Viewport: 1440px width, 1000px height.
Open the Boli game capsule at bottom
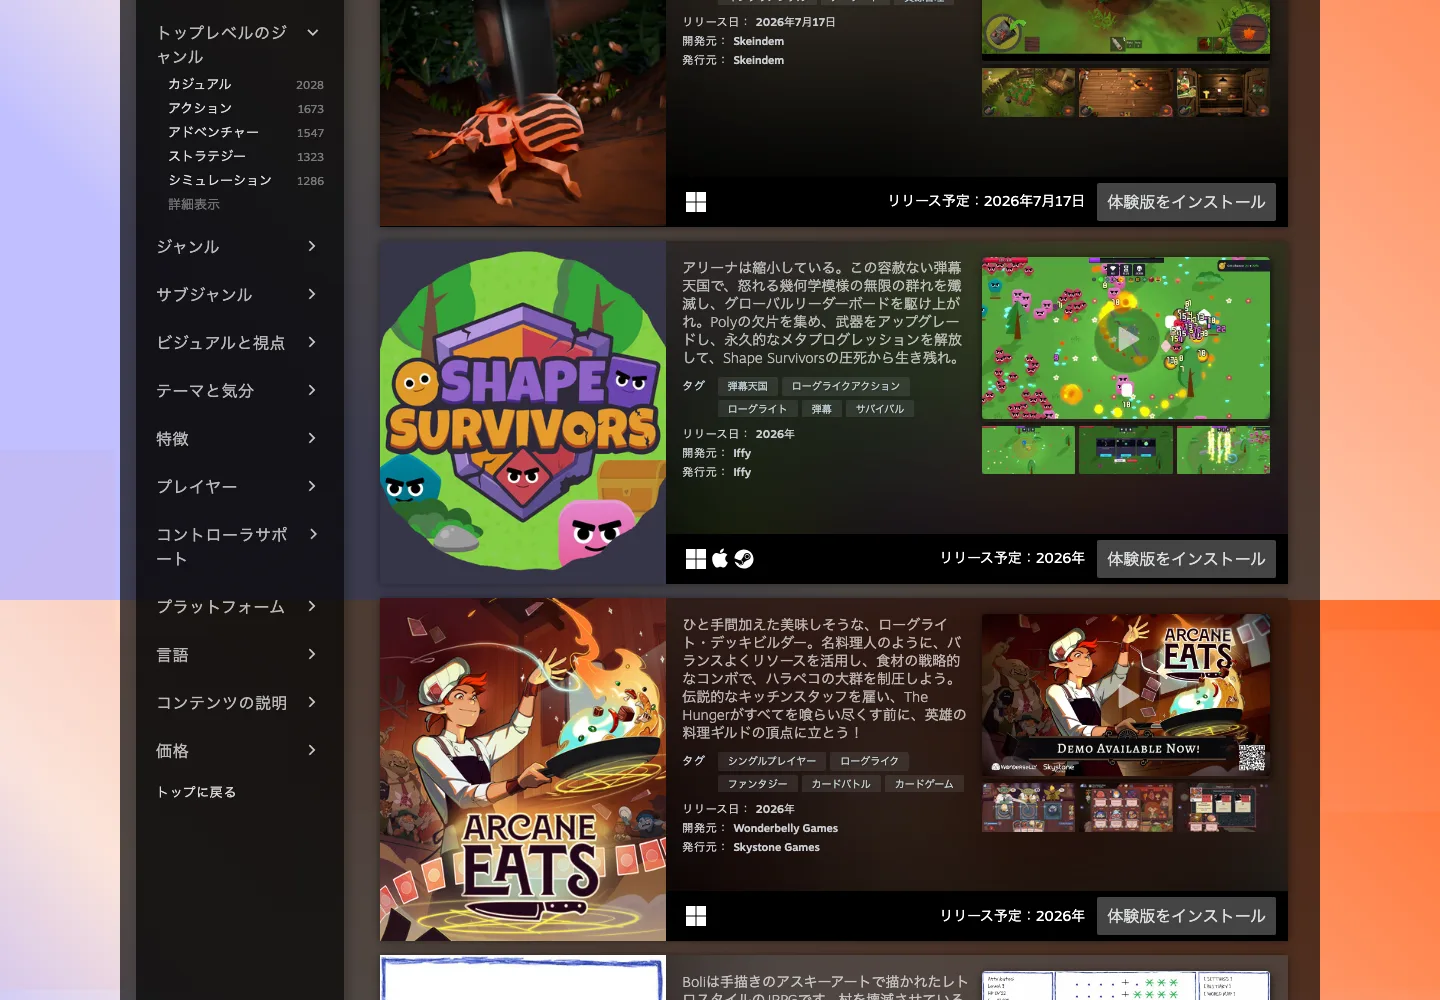(x=523, y=978)
